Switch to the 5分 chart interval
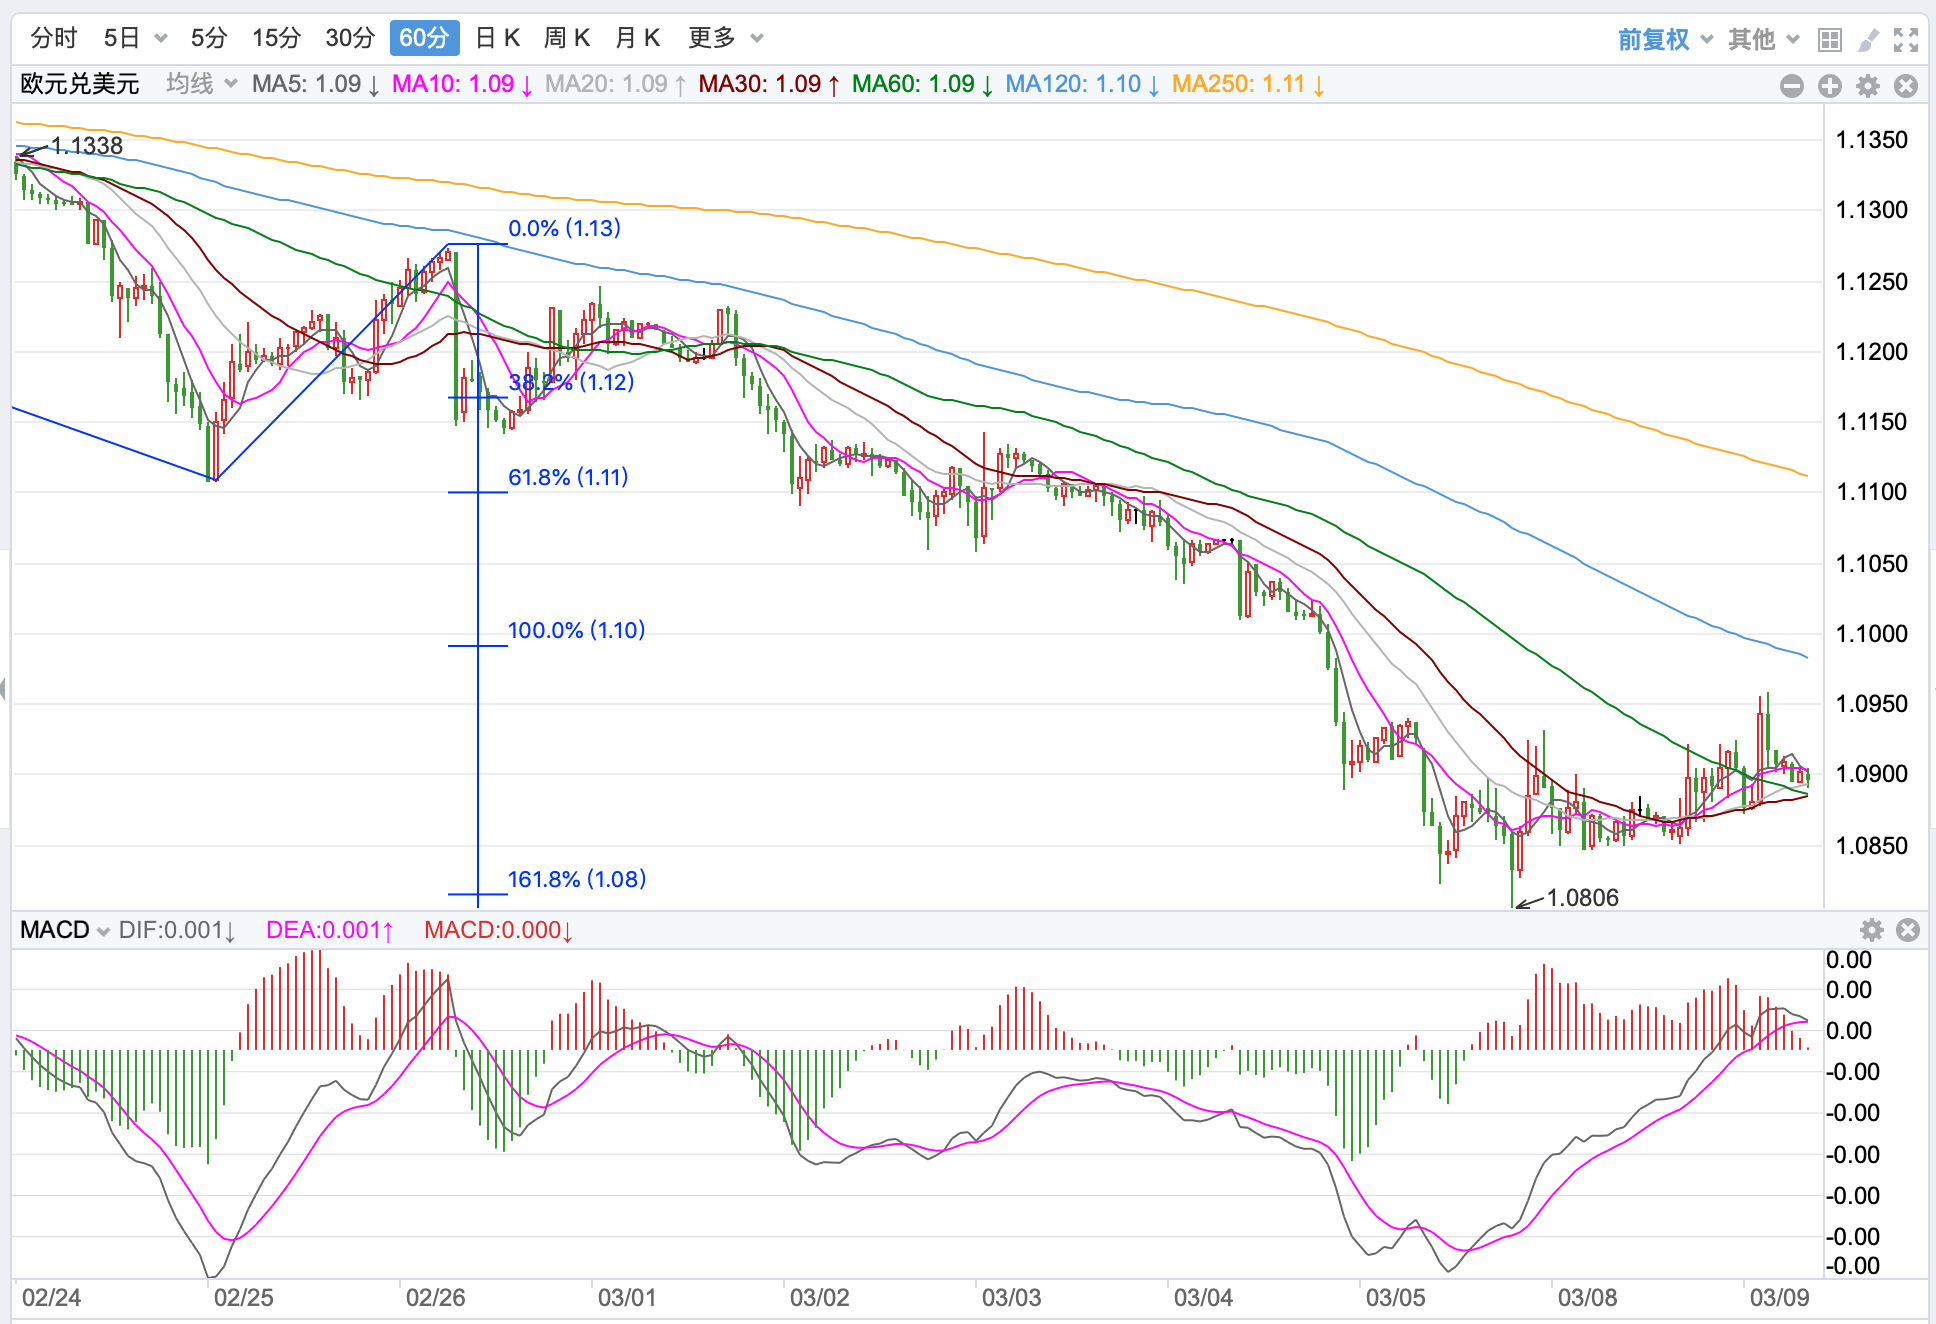Viewport: 1936px width, 1324px height. click(x=209, y=38)
